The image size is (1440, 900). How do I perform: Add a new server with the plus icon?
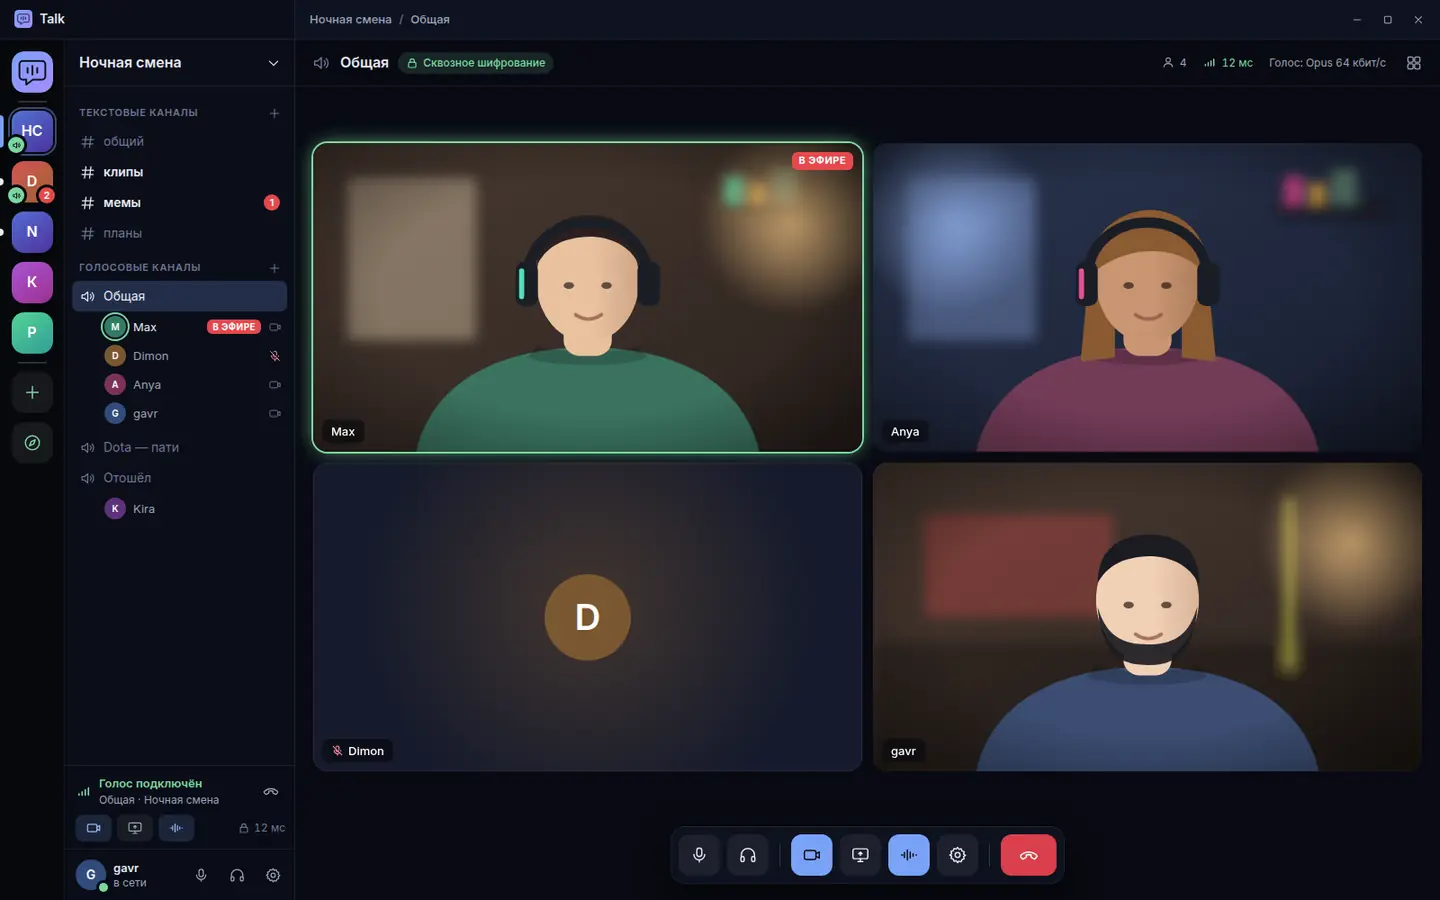click(32, 393)
